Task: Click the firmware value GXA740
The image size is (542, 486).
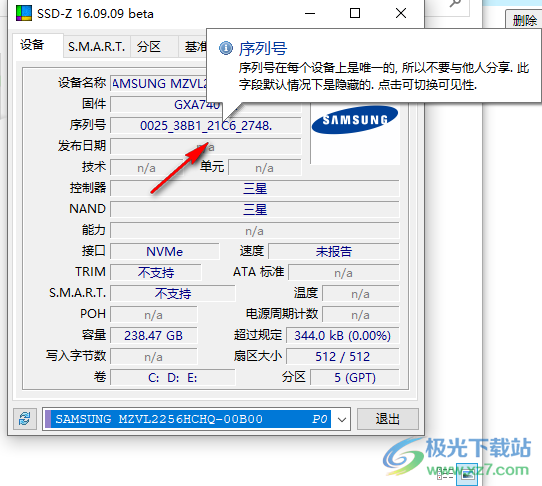Action: click(197, 105)
